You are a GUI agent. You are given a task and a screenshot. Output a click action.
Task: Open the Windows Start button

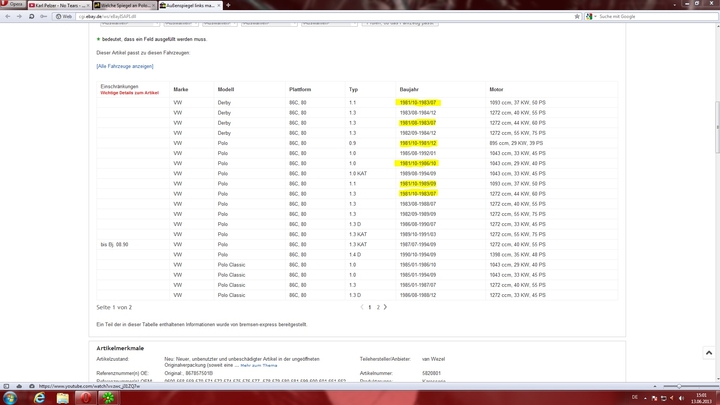[10, 398]
